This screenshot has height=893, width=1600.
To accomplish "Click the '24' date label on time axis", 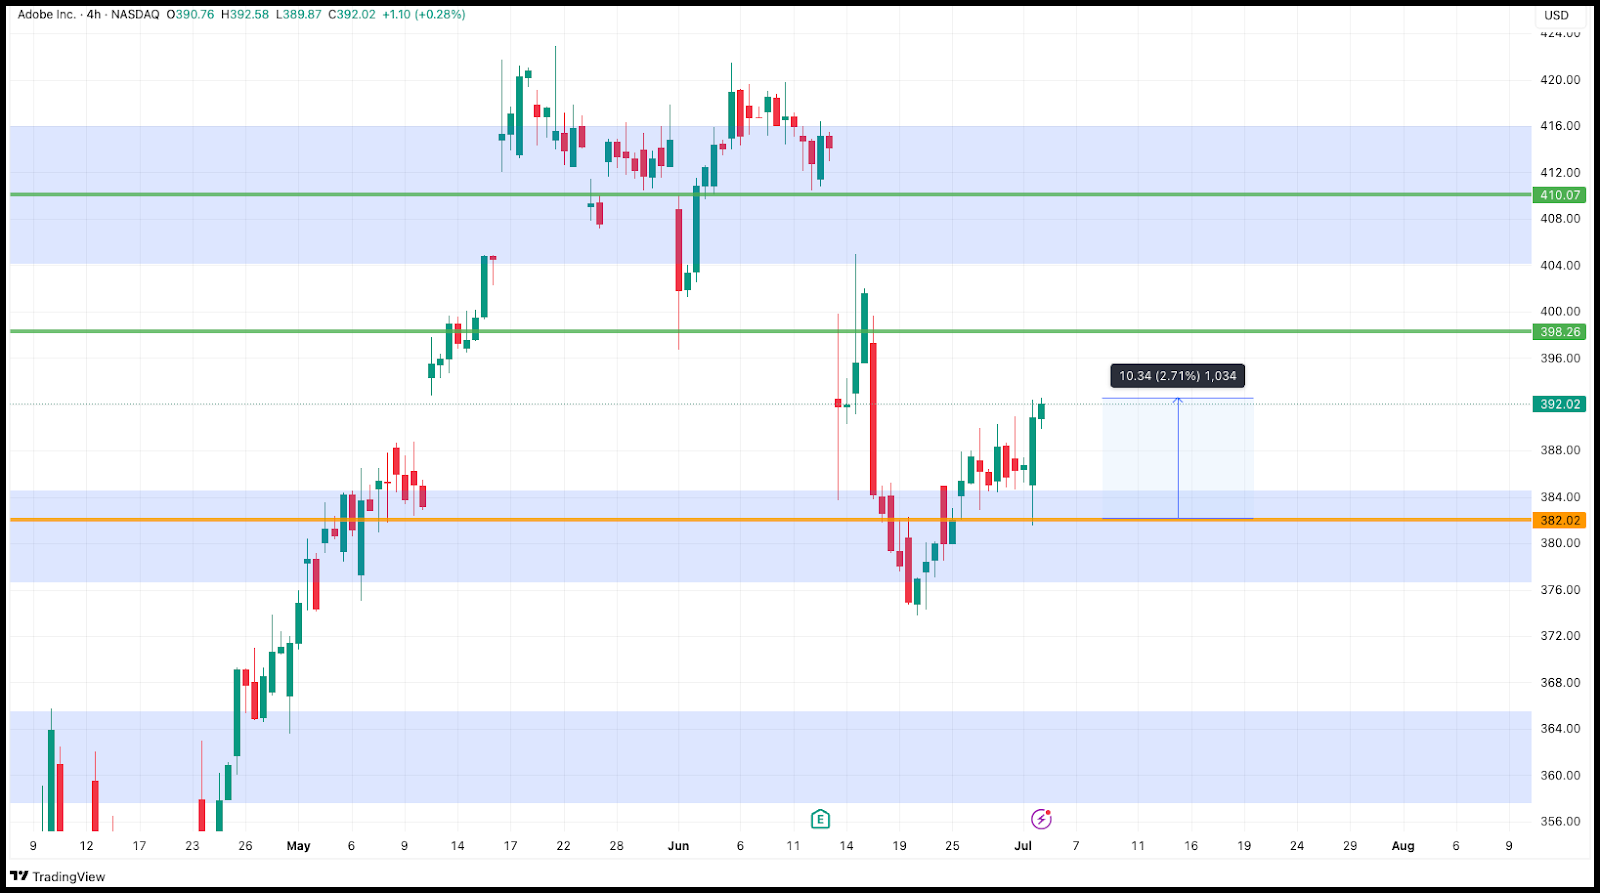I will pyautogui.click(x=1297, y=846).
